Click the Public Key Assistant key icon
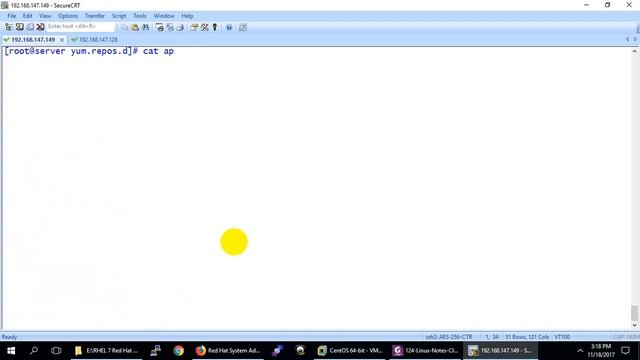 point(215,27)
